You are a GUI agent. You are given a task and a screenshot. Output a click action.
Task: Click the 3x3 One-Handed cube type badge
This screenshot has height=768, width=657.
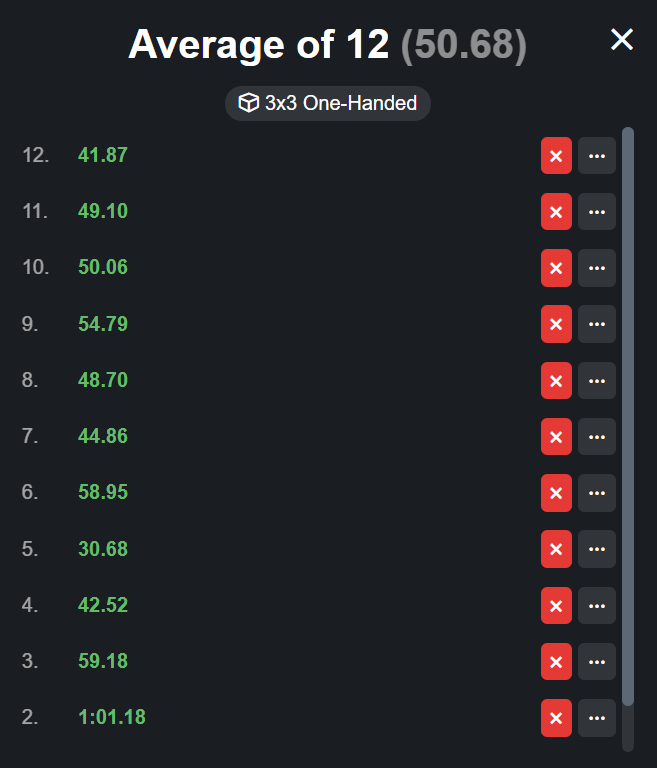pos(328,103)
